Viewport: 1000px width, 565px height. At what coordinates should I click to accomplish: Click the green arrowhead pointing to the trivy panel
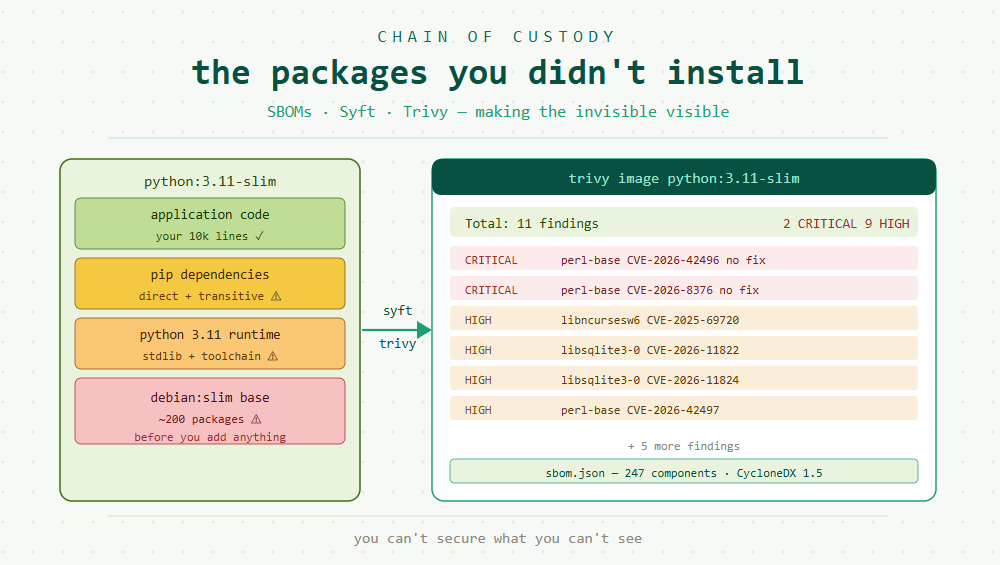pyautogui.click(x=424, y=330)
